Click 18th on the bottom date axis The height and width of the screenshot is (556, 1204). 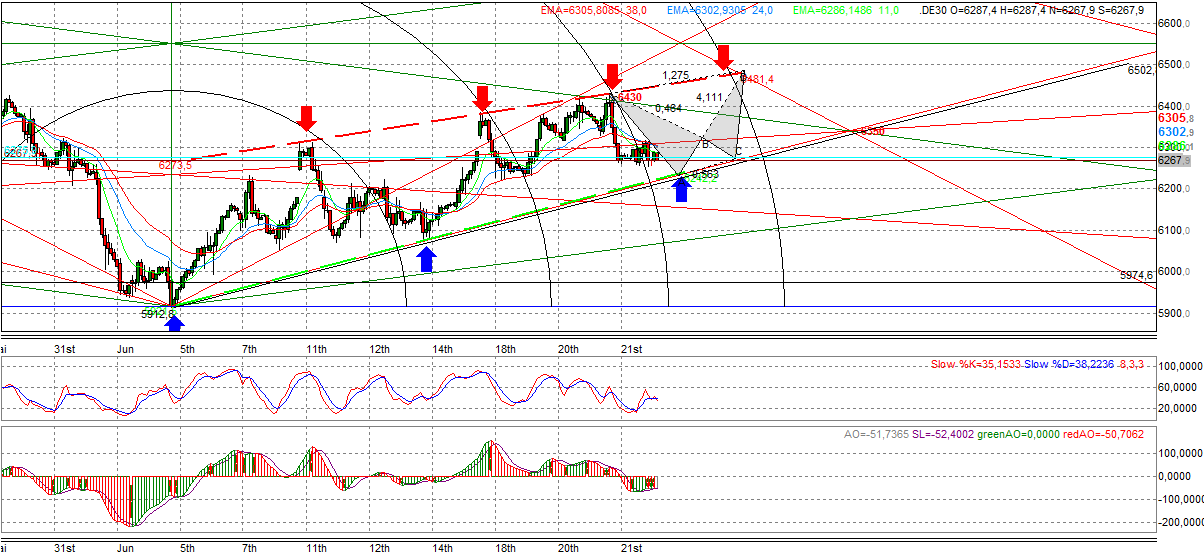point(506,547)
